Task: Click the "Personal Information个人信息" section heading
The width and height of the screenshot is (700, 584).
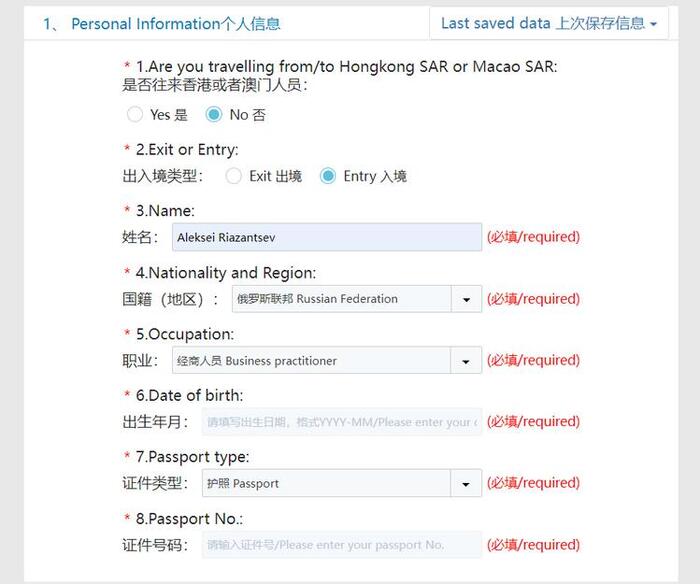Action: pos(175,24)
